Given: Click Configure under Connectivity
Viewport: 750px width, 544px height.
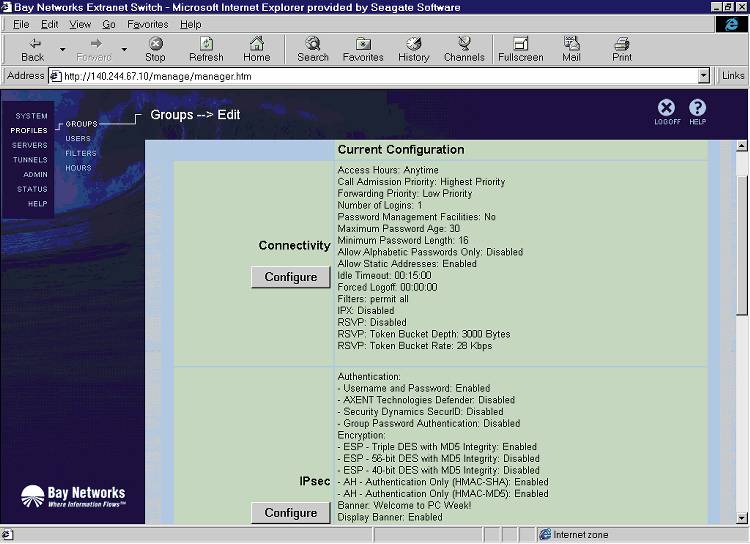Looking at the screenshot, I should point(290,277).
